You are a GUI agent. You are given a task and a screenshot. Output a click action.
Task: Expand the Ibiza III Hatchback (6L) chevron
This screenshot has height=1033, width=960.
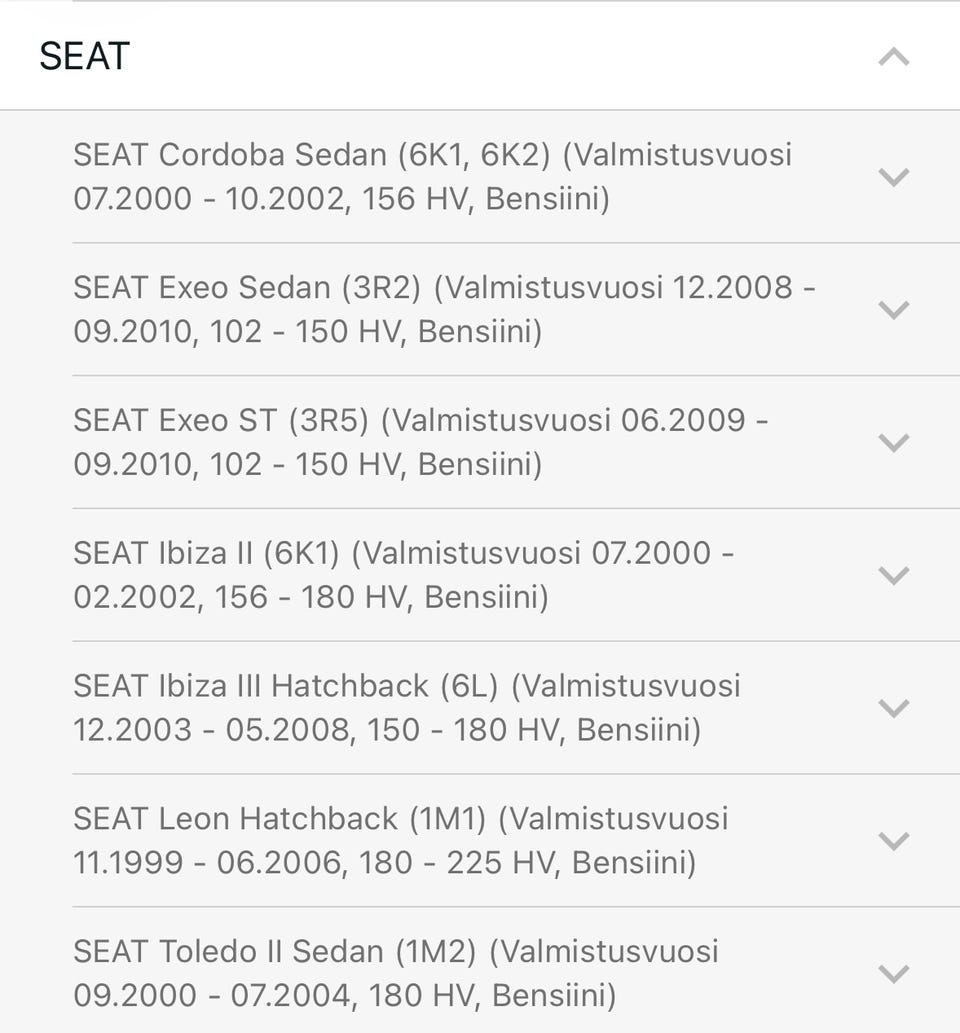pyautogui.click(x=893, y=708)
